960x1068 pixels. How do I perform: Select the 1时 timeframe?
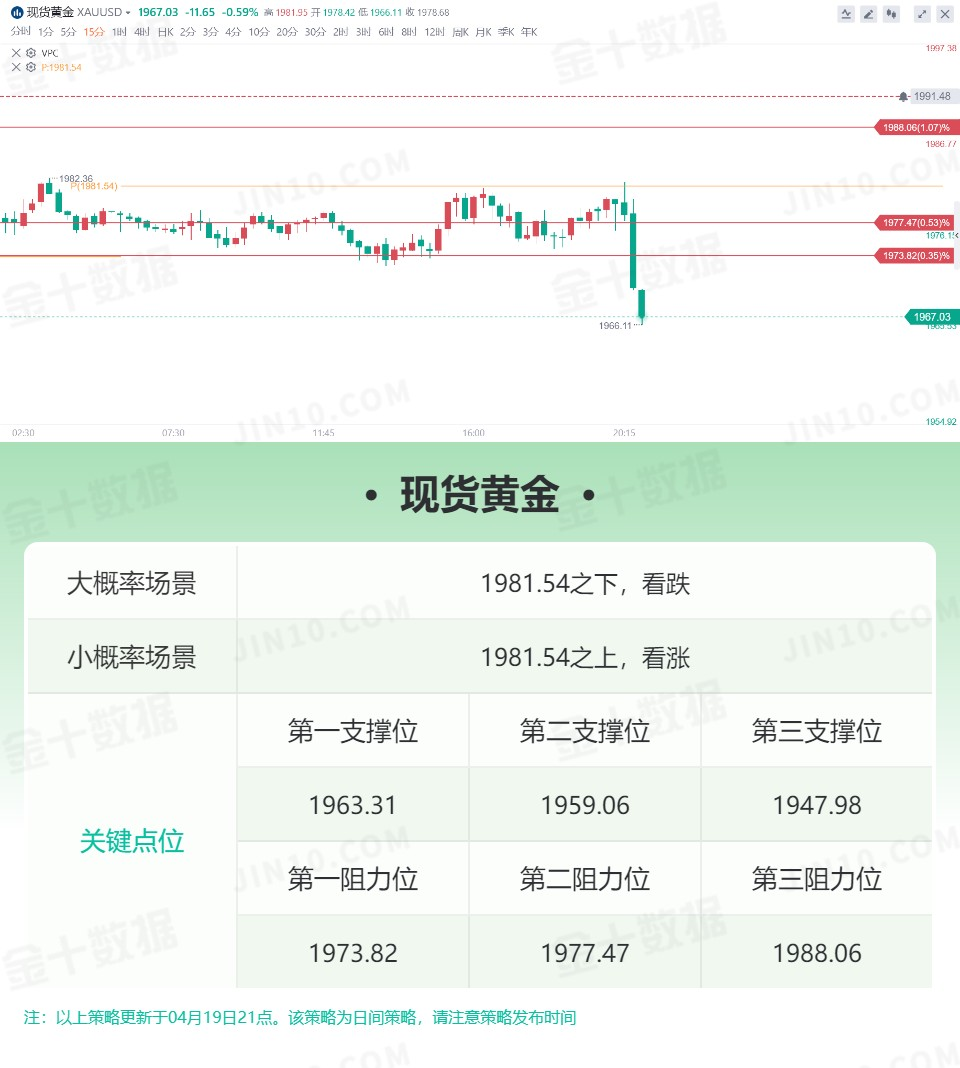(119, 31)
